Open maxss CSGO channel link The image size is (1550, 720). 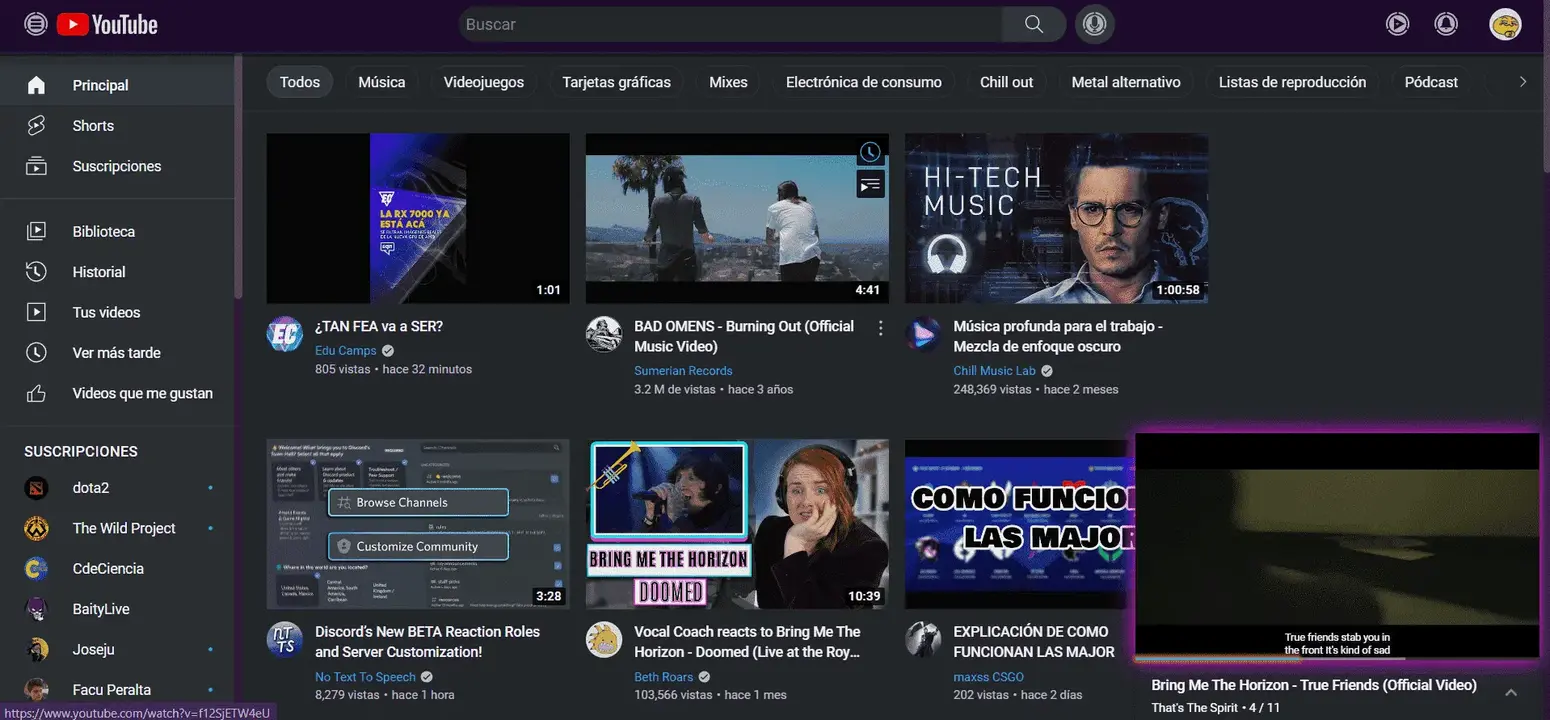tap(989, 677)
